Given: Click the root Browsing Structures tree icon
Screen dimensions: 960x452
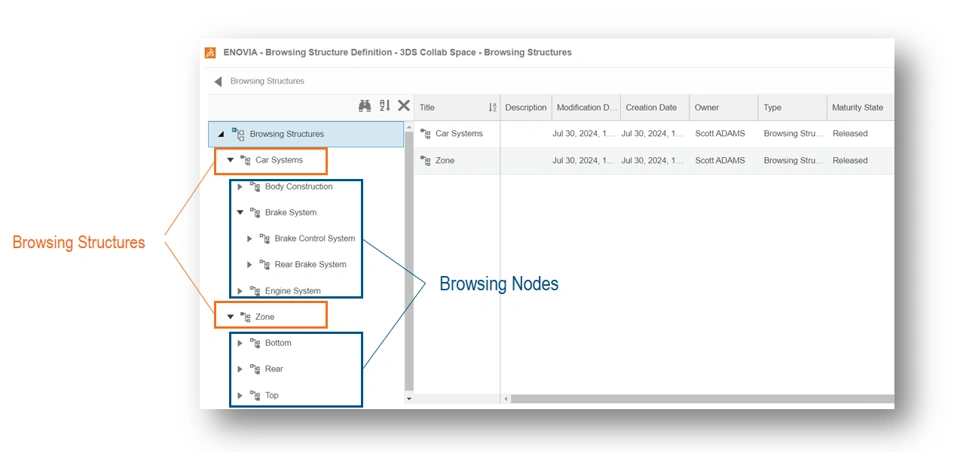Looking at the screenshot, I should (x=238, y=134).
